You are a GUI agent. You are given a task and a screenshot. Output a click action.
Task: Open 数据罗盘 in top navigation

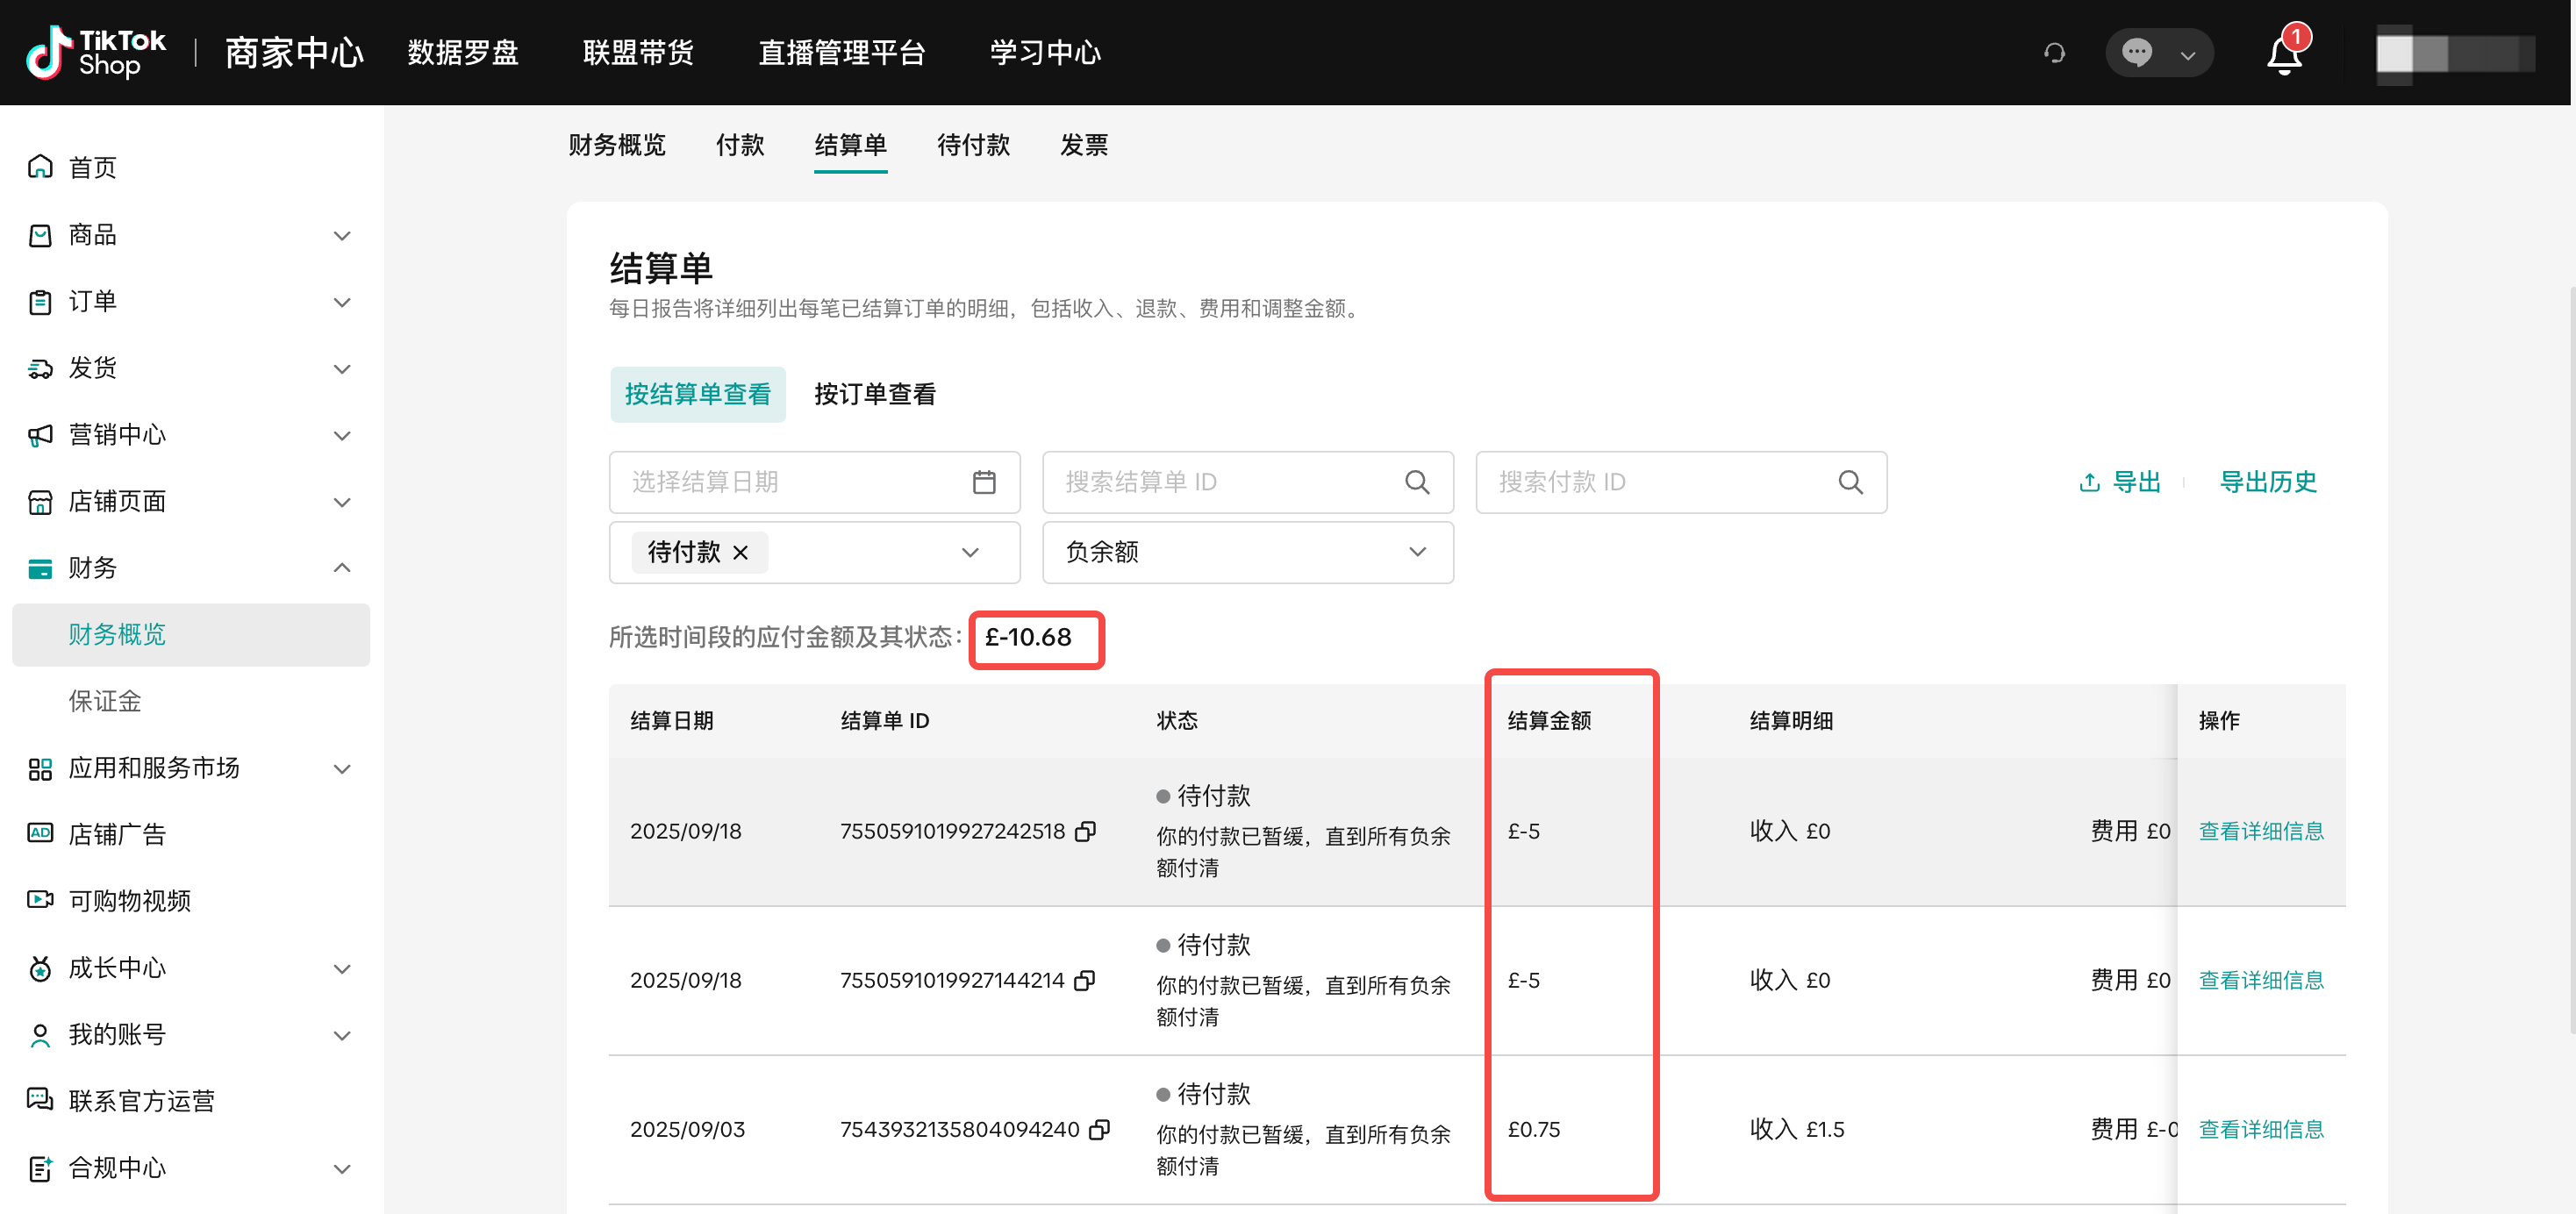[462, 53]
